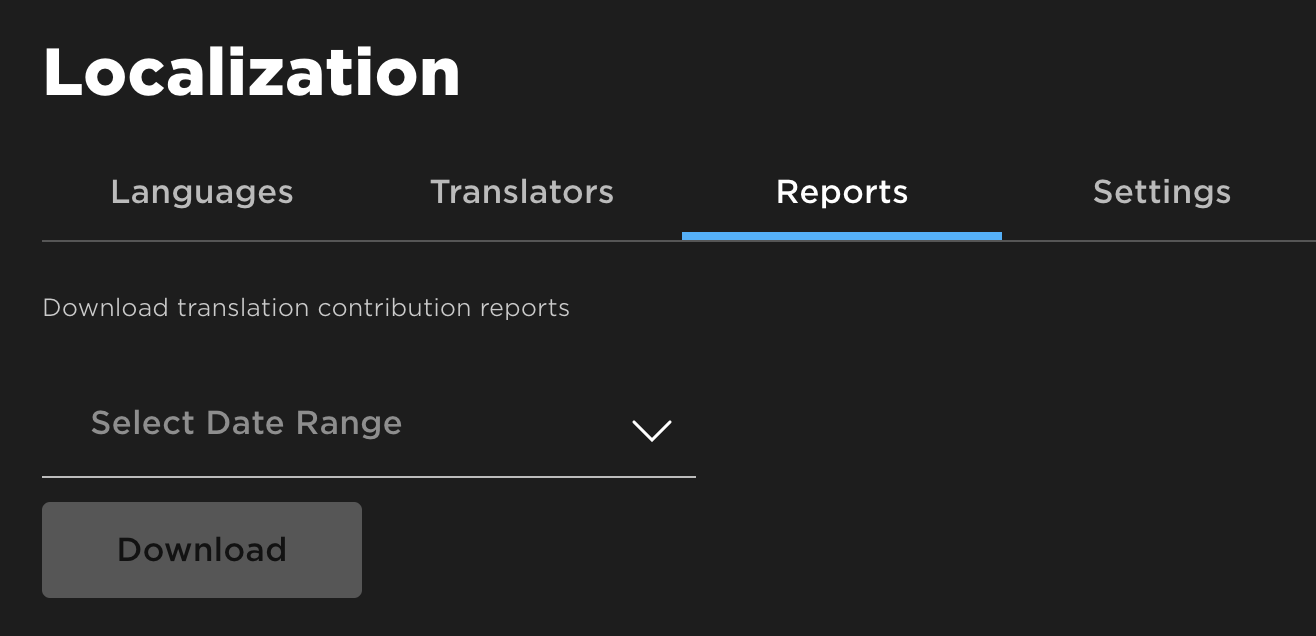
Task: Click the highlighted 'Reports' label
Action: pyautogui.click(x=842, y=192)
